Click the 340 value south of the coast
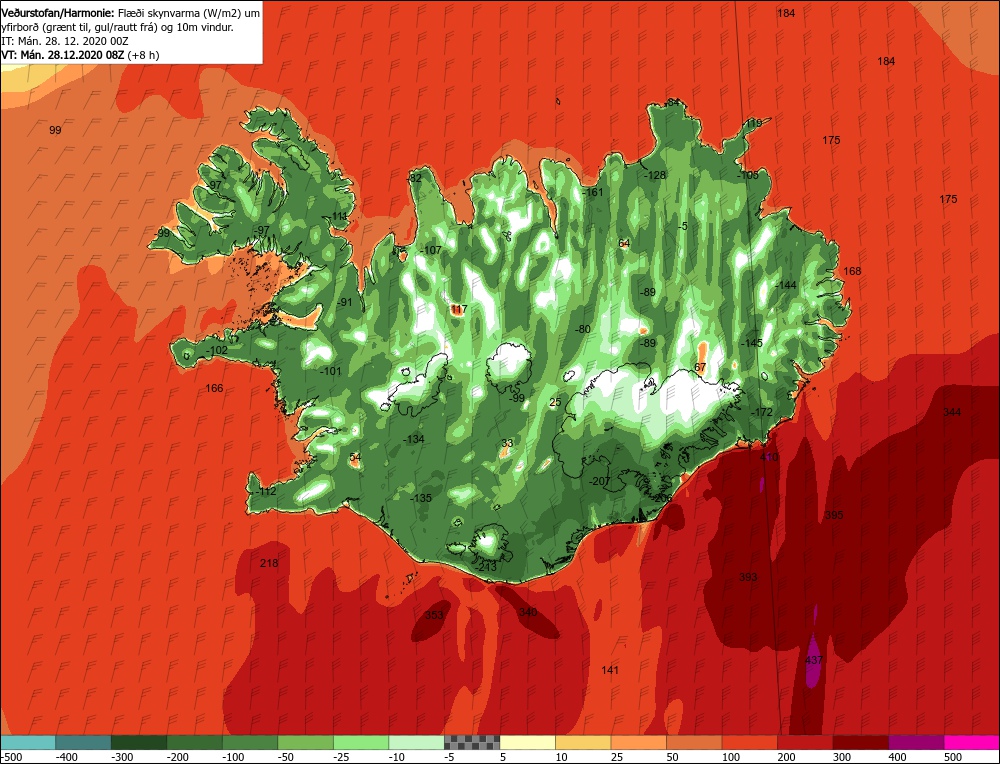The width and height of the screenshot is (1000, 764). point(528,612)
